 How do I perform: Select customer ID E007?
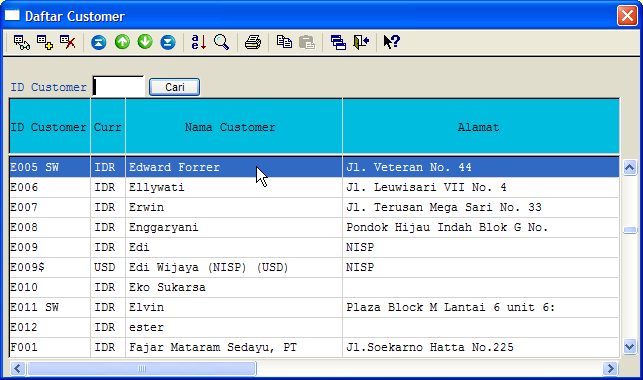[50, 207]
